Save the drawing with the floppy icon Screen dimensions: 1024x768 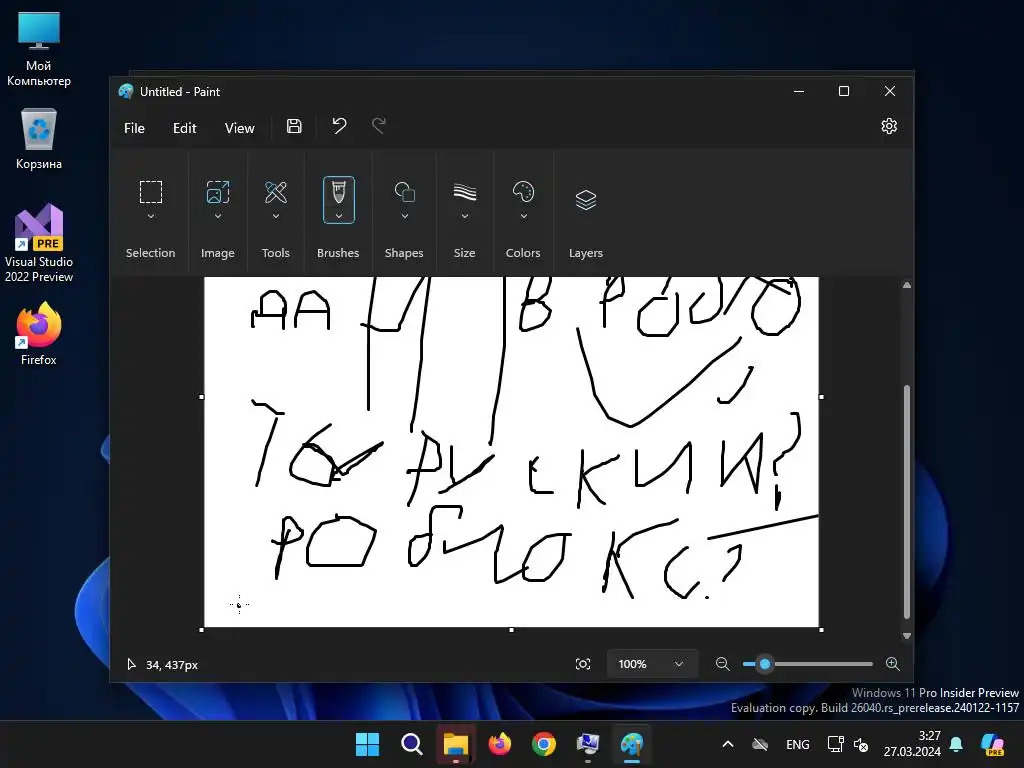[x=294, y=126]
